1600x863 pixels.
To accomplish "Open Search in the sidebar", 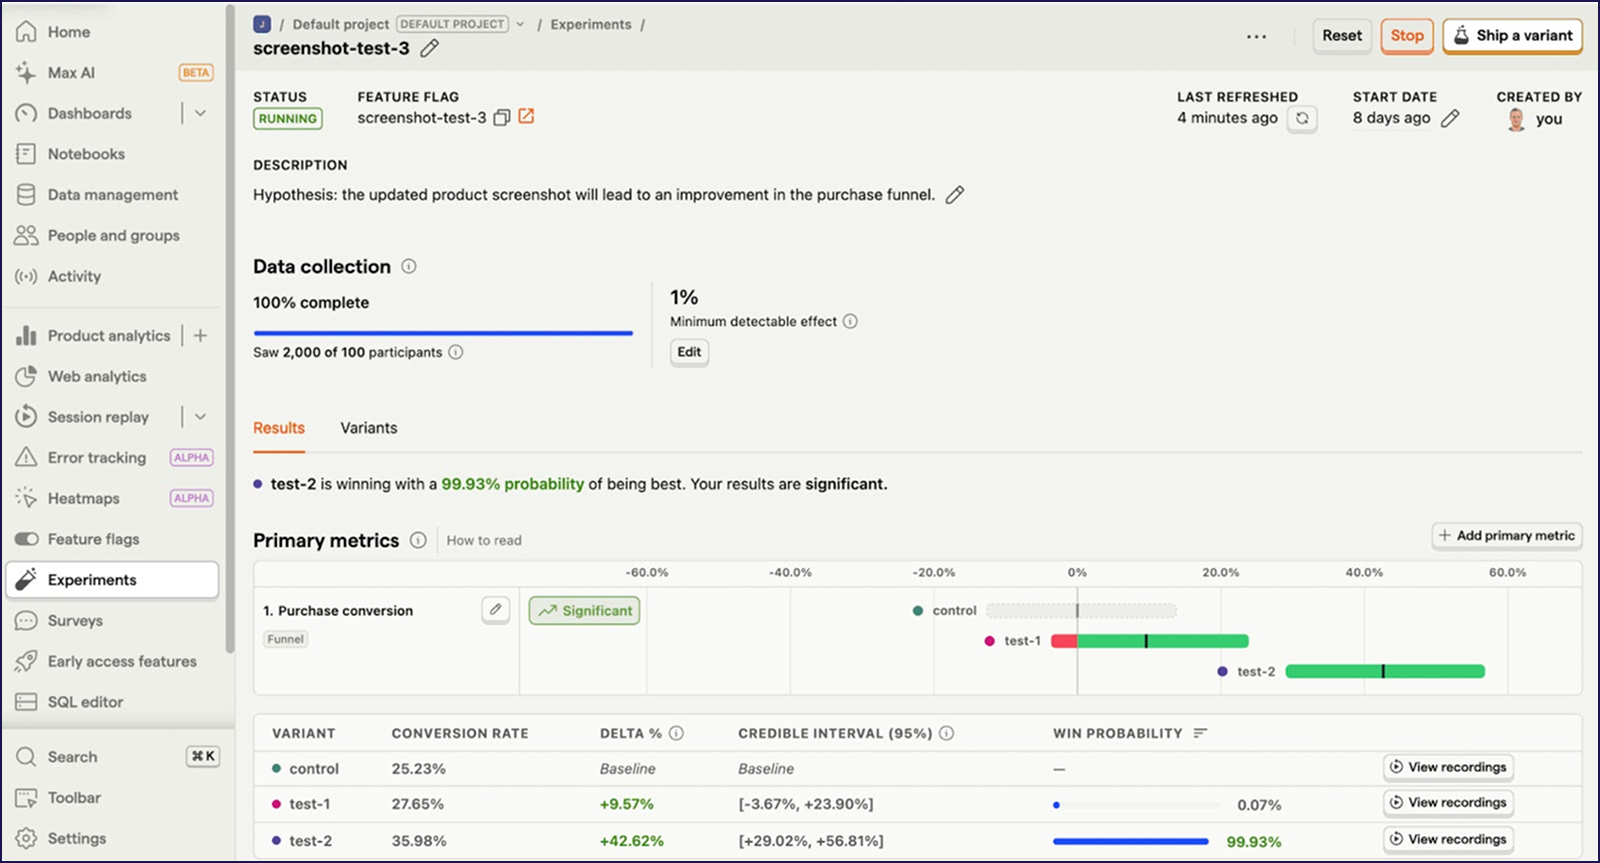I will click(x=72, y=757).
